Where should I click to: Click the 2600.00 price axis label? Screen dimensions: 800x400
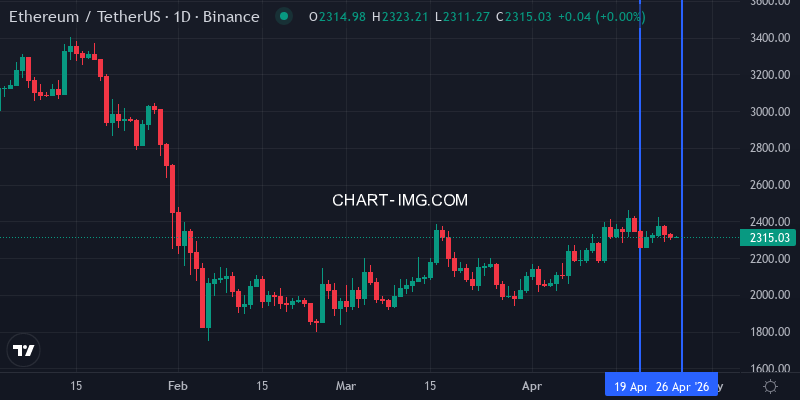(x=770, y=185)
